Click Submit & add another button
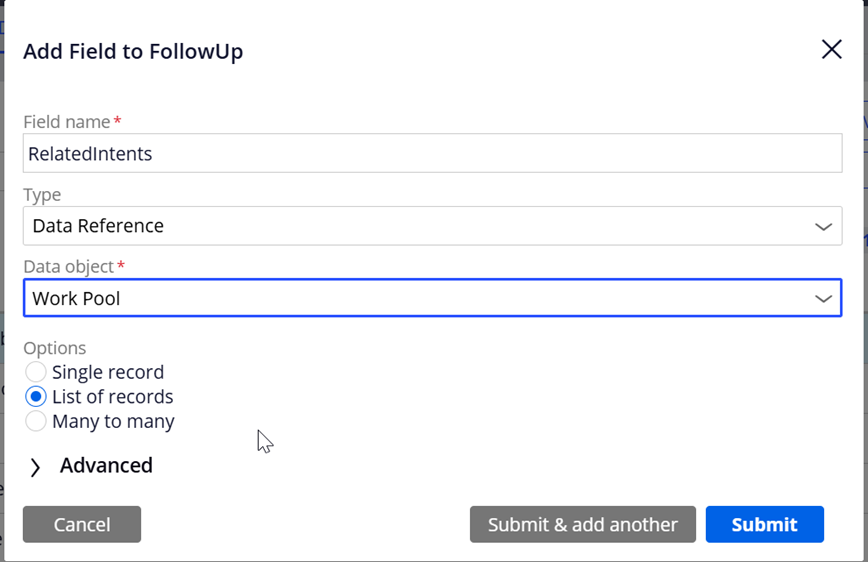 tap(582, 524)
